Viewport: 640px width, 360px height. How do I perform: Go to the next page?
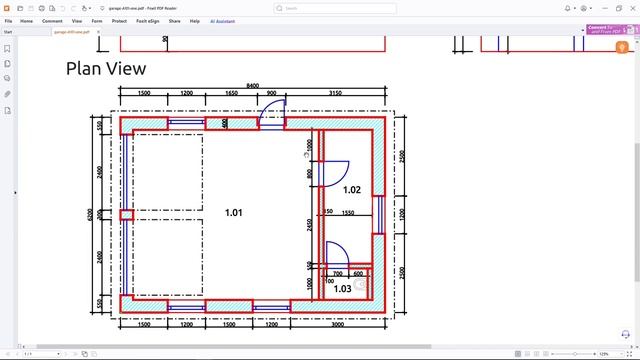coord(66,354)
